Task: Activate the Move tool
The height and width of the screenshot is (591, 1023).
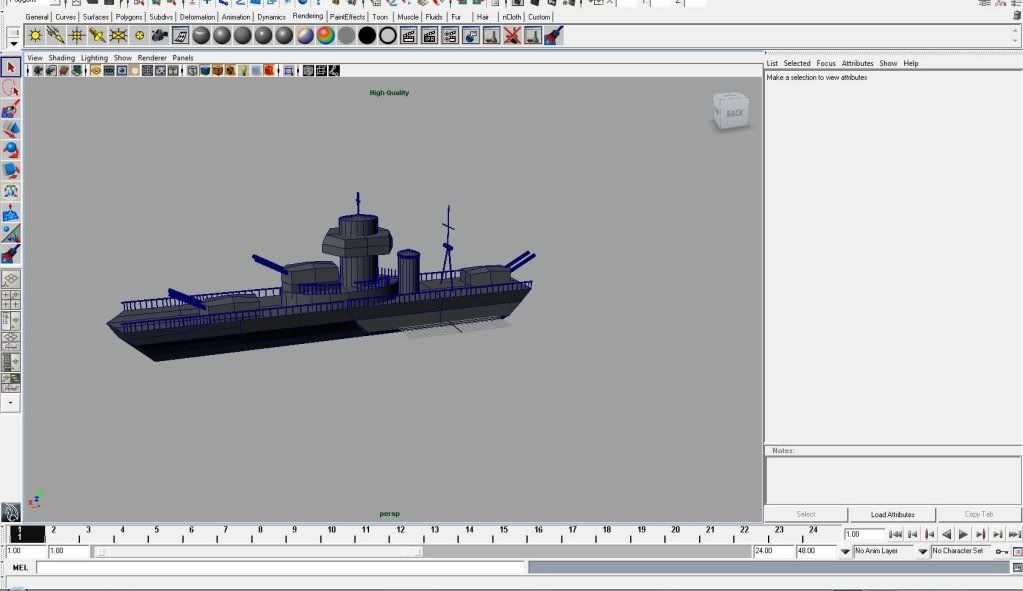Action: coord(10,129)
